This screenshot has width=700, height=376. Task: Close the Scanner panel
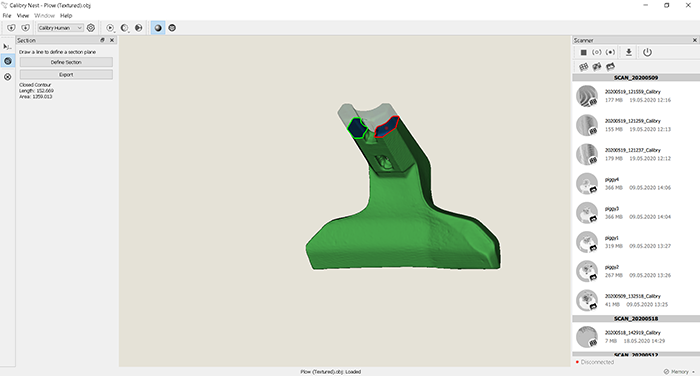click(695, 40)
